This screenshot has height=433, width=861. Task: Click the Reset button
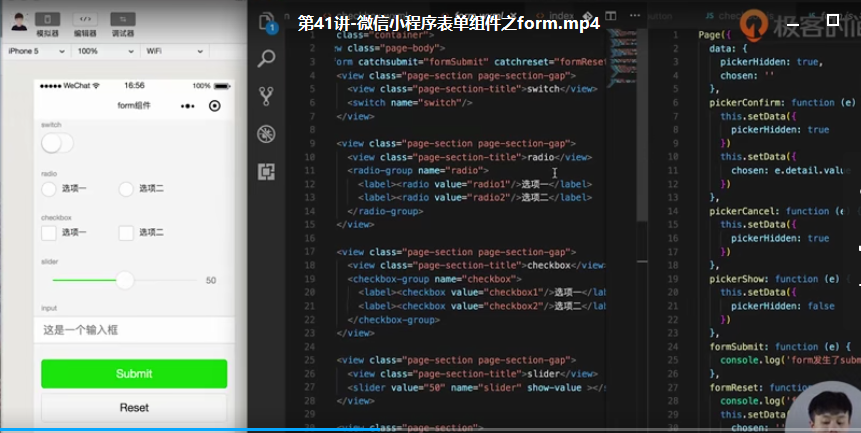[x=134, y=407]
